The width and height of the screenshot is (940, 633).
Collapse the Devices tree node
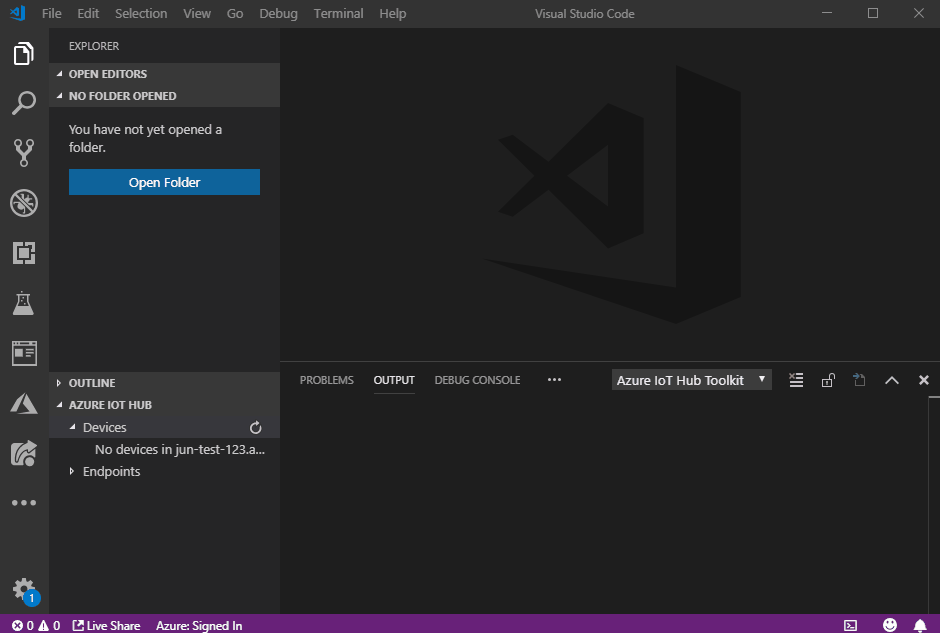pos(73,427)
